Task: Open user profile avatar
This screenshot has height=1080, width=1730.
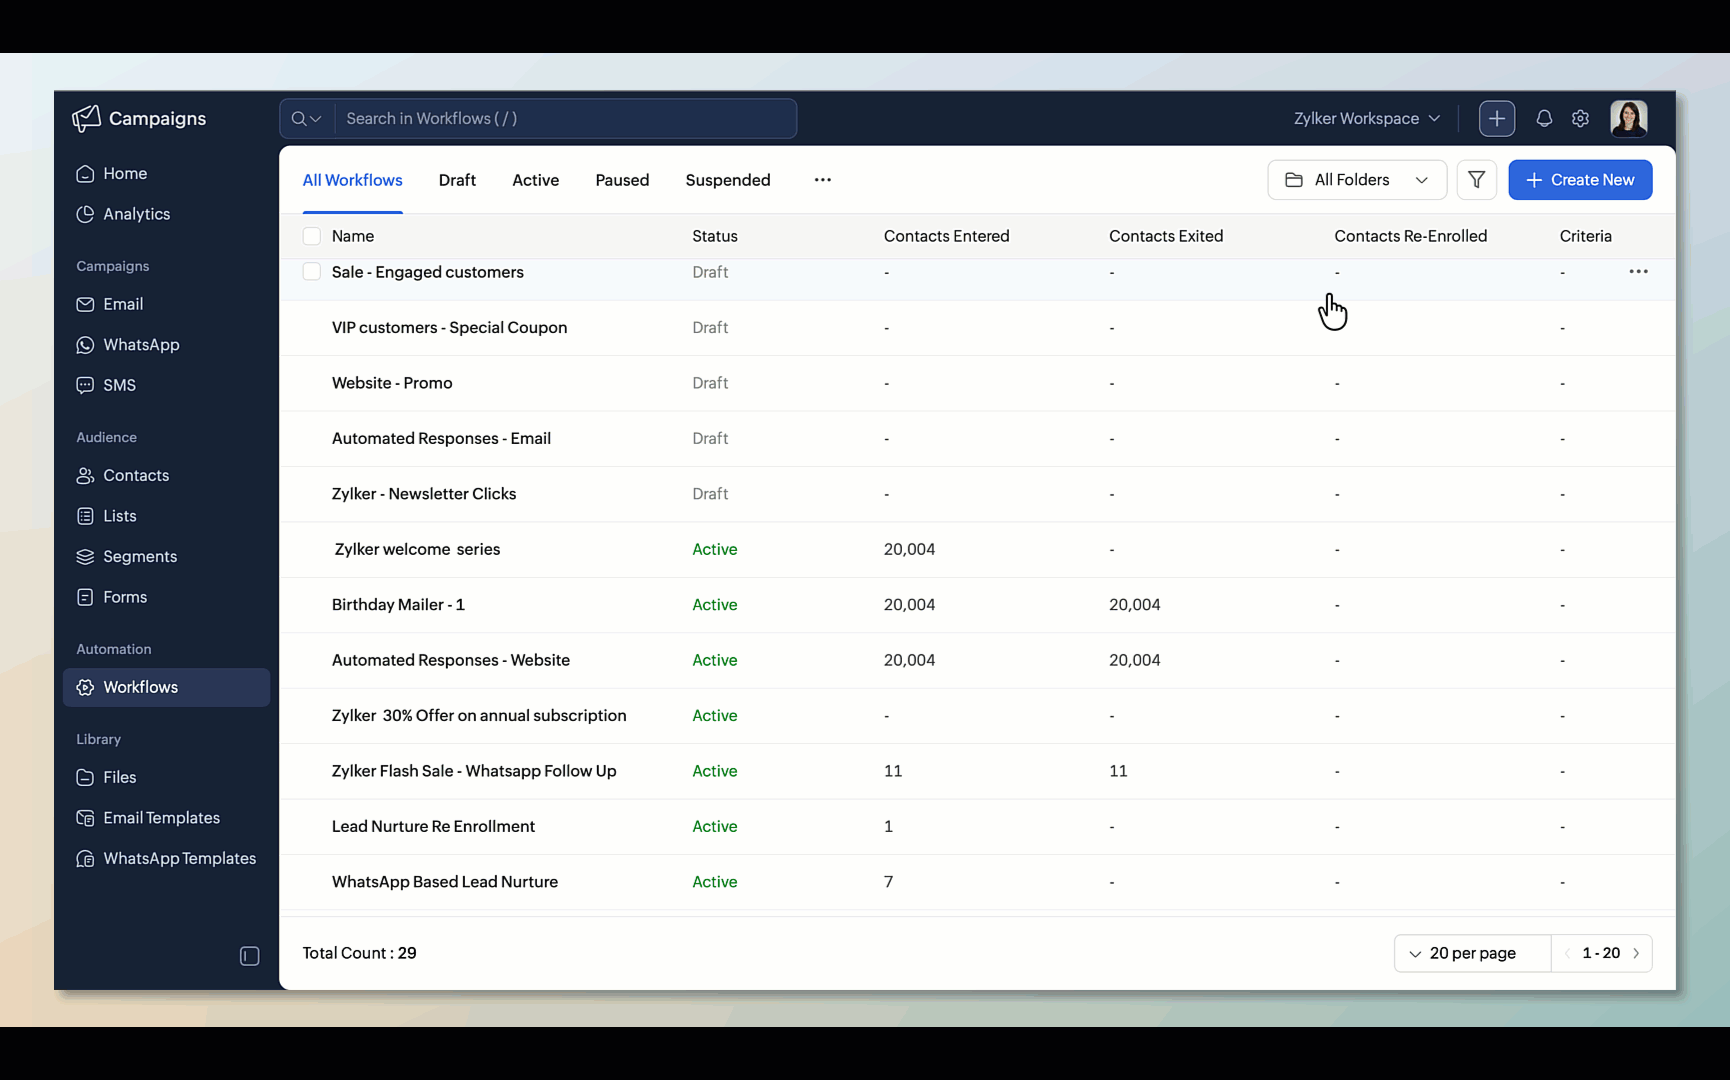Action: 1629,118
